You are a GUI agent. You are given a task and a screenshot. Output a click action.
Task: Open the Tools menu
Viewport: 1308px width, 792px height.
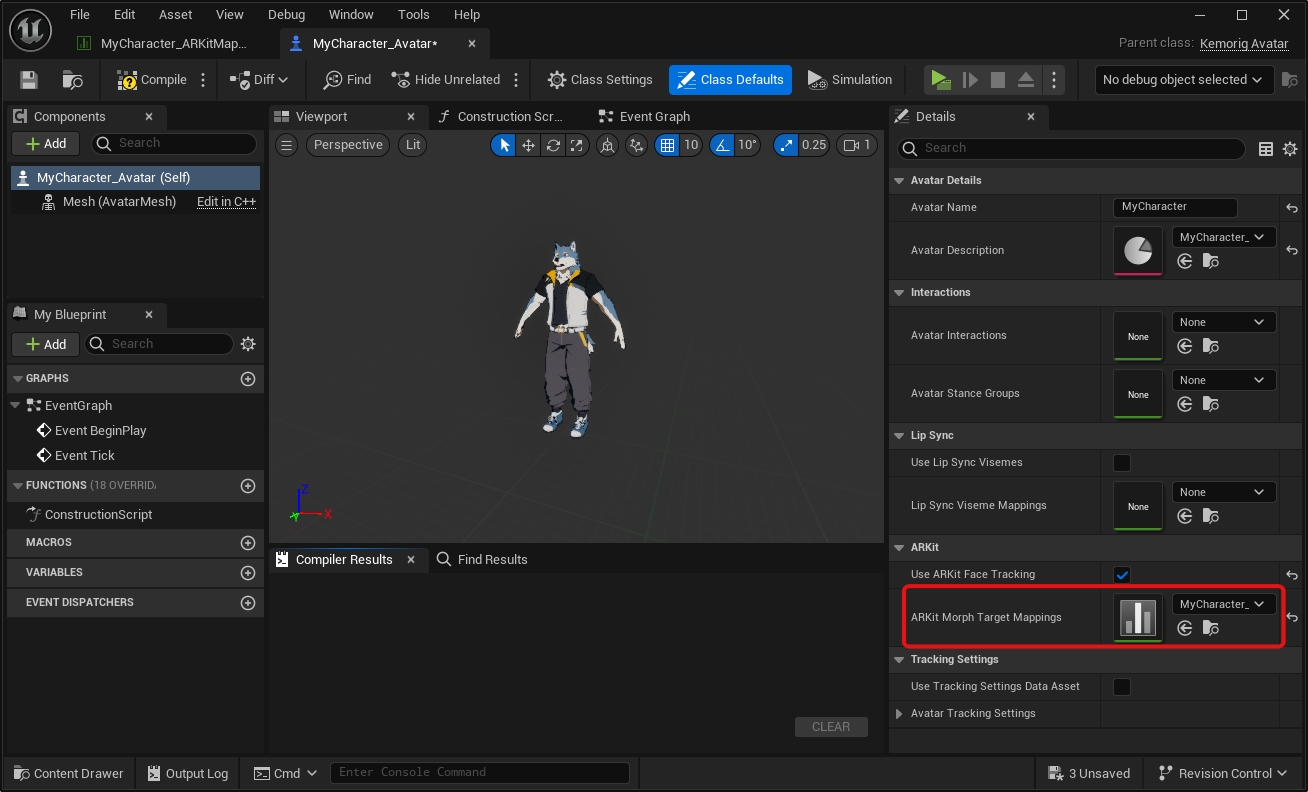point(413,15)
